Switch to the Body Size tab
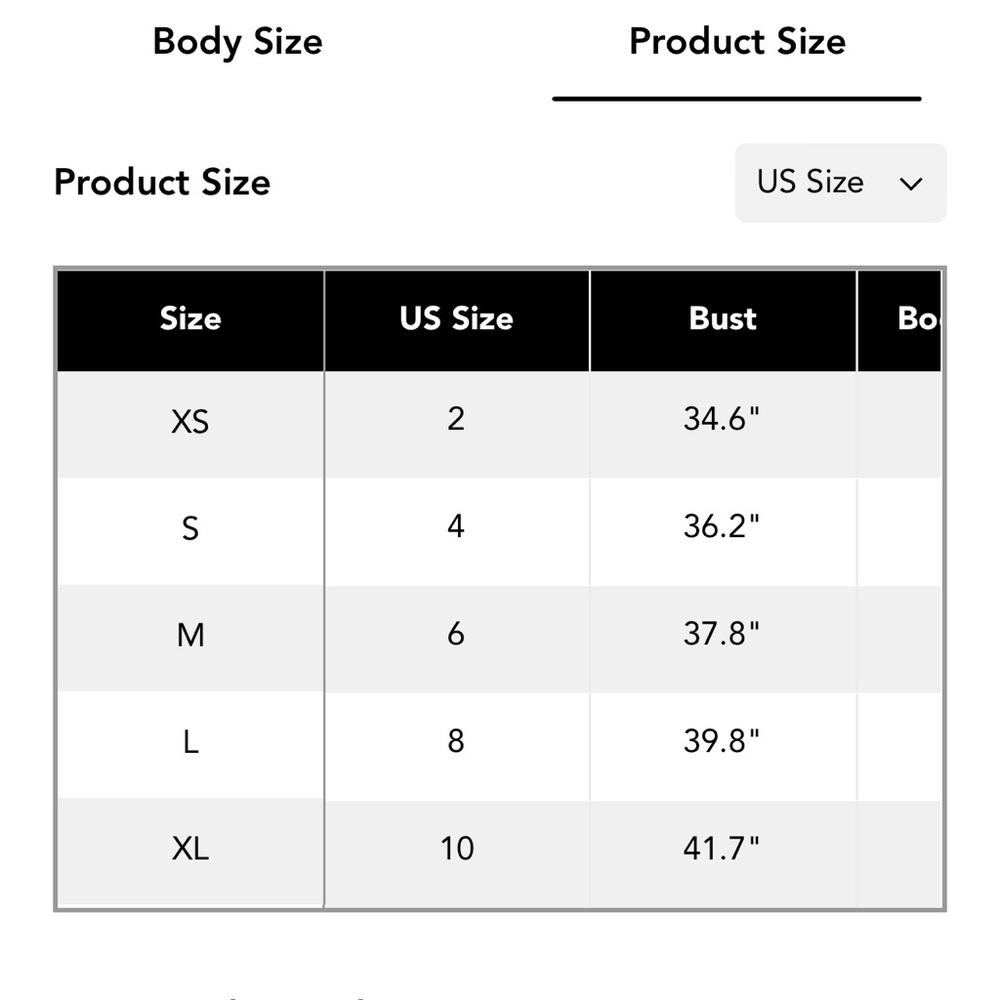The image size is (1000, 1000). click(x=237, y=42)
